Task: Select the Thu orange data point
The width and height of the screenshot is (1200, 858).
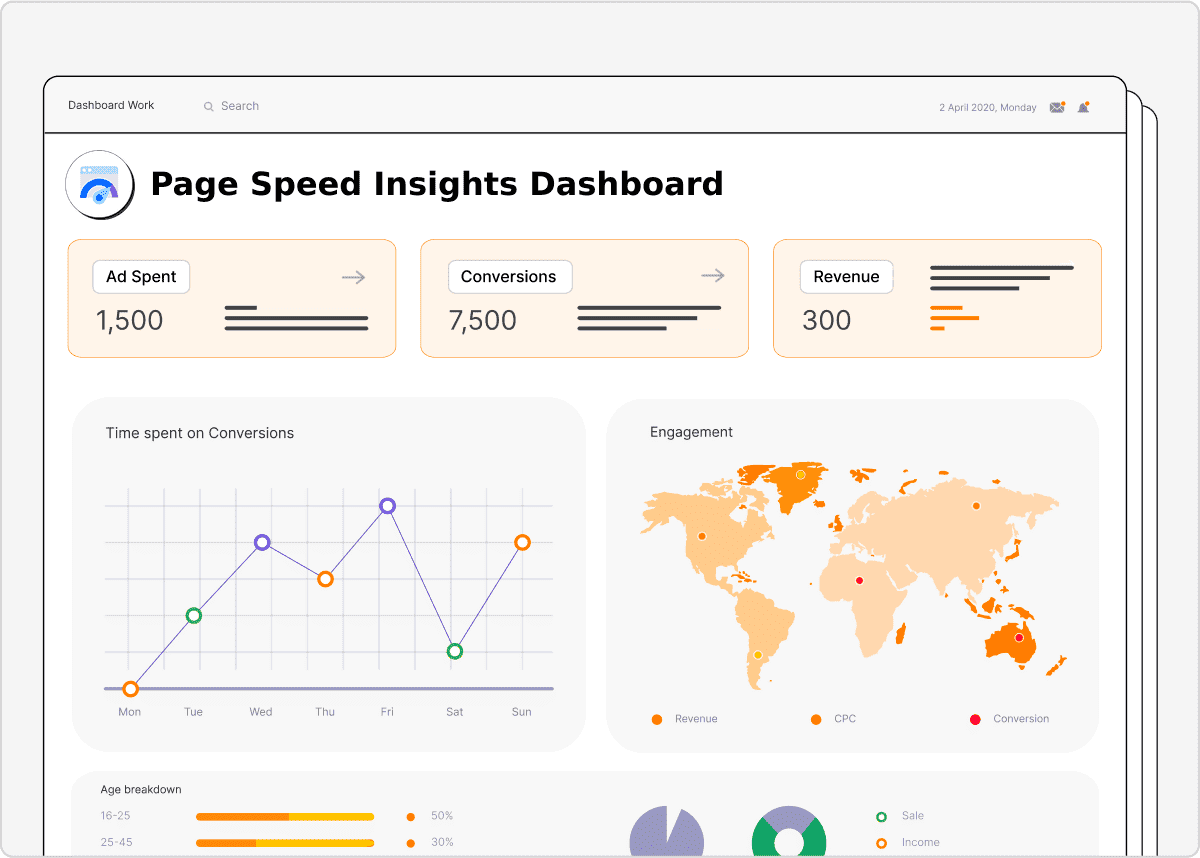Action: (x=325, y=579)
